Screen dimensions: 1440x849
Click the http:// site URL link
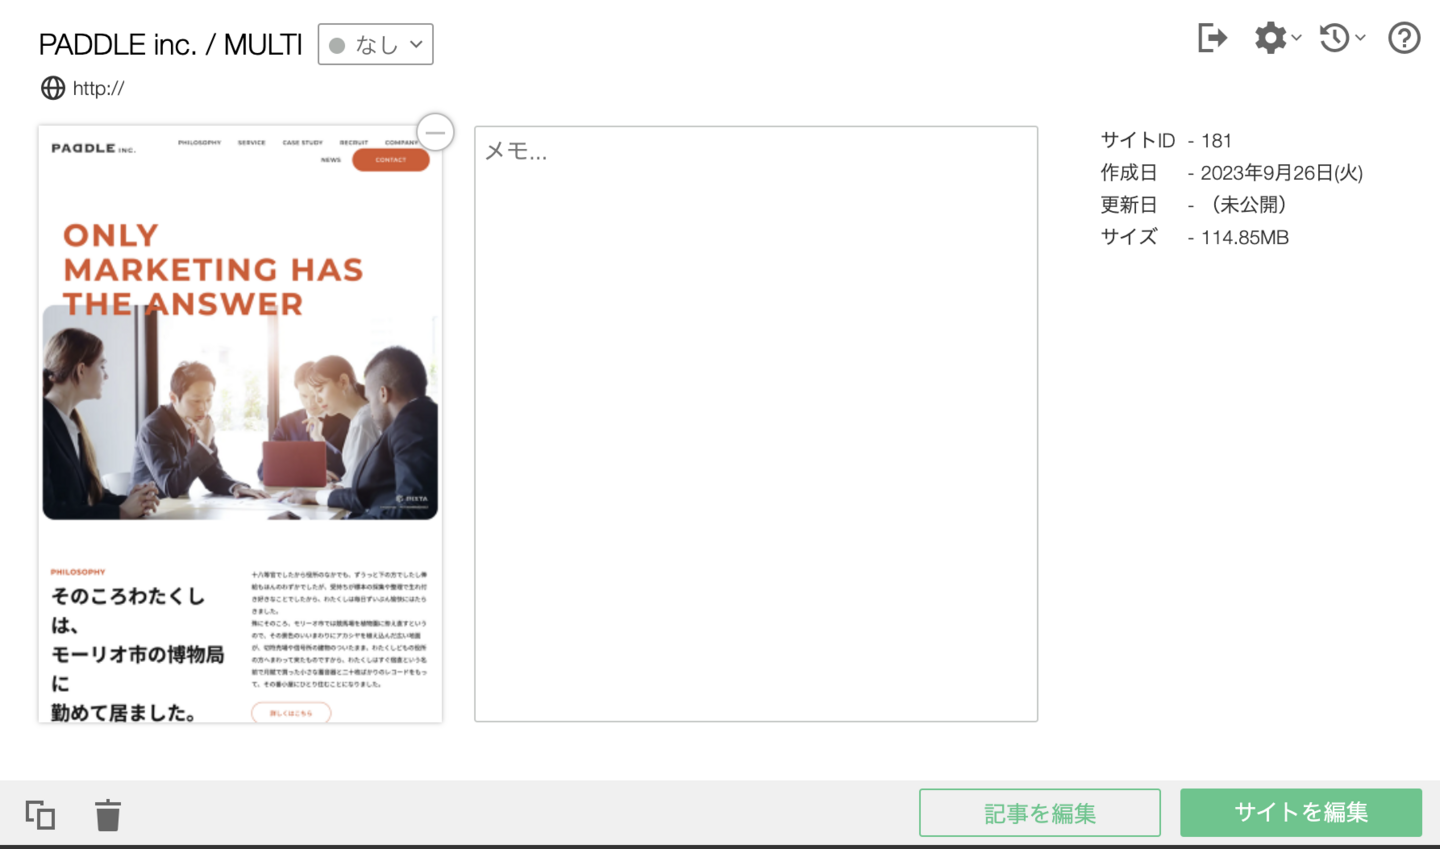(98, 88)
